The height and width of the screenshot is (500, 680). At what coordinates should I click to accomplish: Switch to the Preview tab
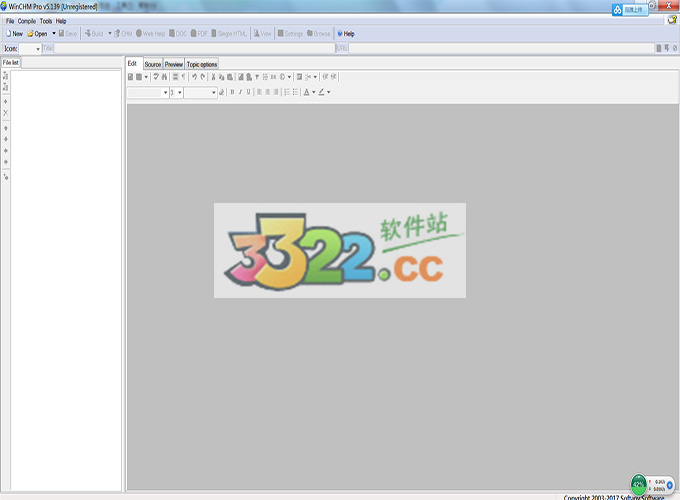tap(173, 64)
